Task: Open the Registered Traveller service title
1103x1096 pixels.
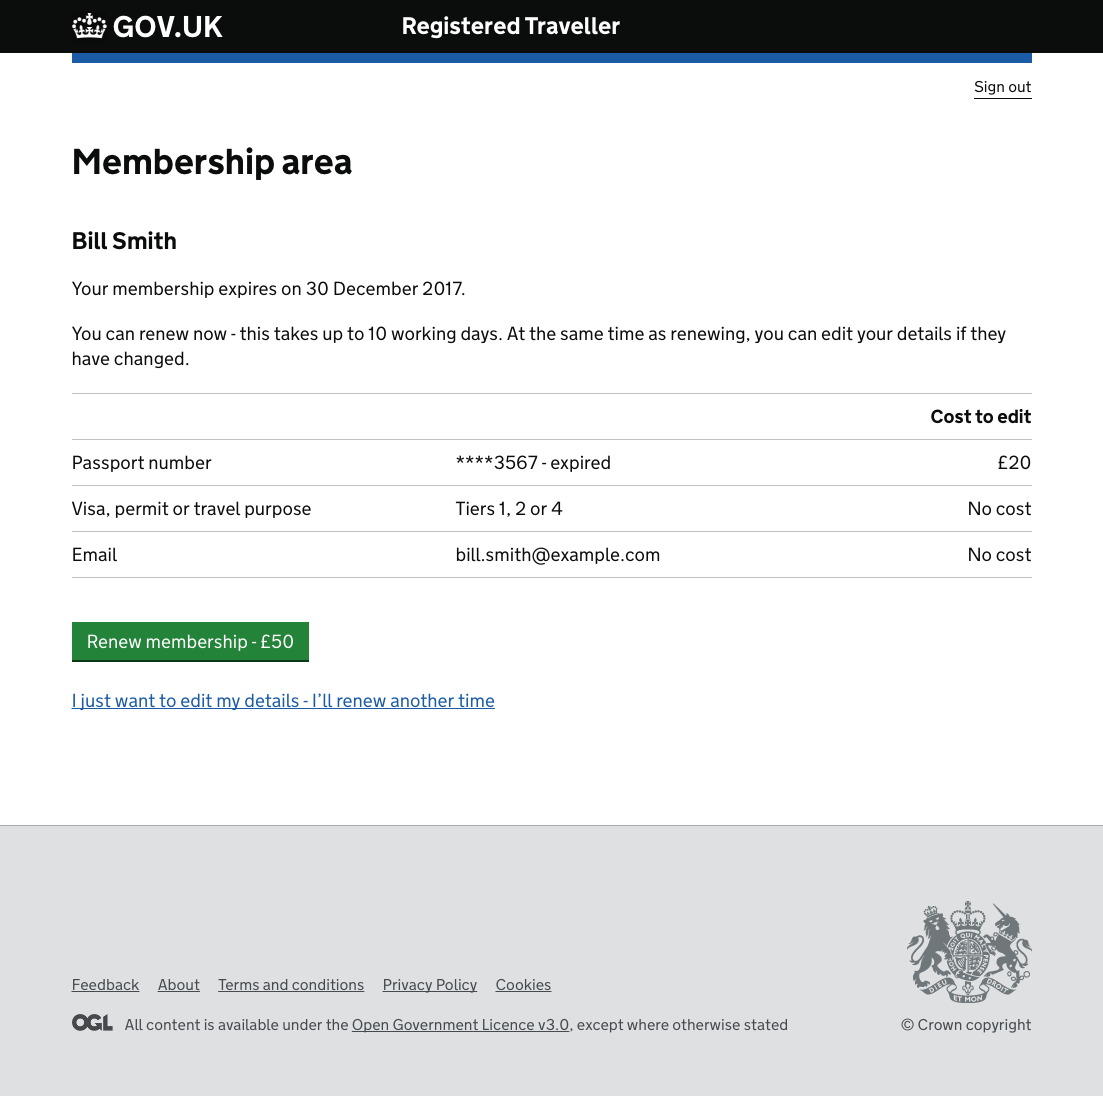Action: (510, 26)
